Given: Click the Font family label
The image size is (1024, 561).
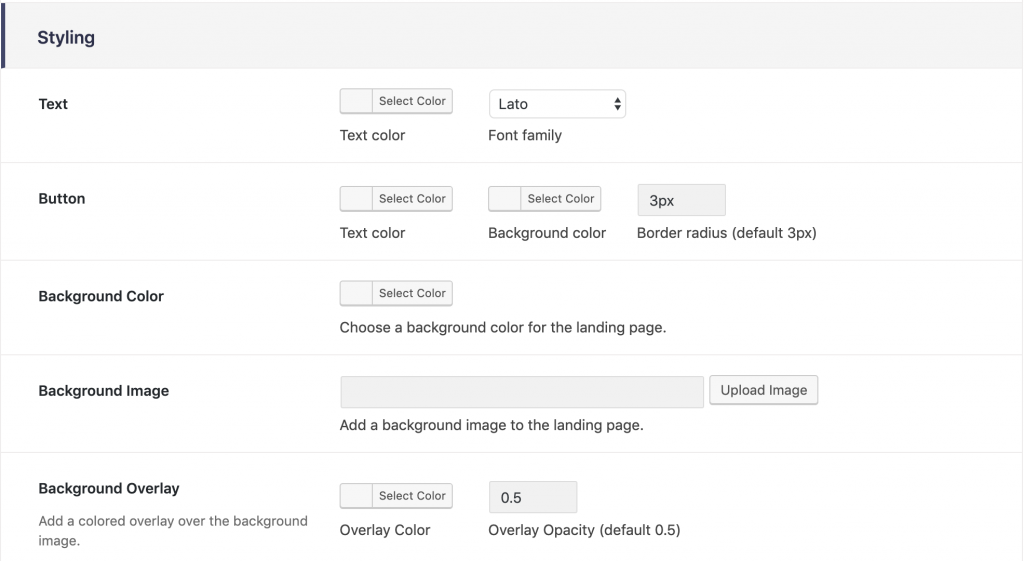Looking at the screenshot, I should pyautogui.click(x=525, y=135).
